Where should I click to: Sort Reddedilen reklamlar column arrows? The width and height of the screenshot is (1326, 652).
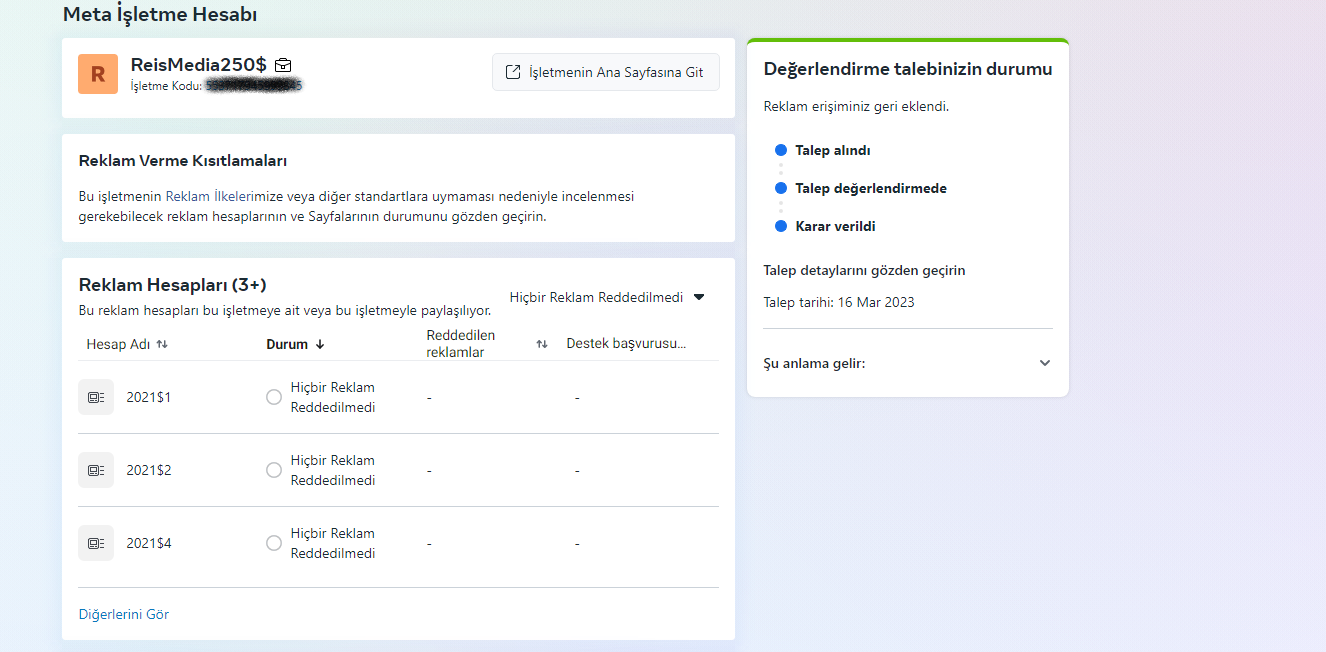click(x=542, y=344)
